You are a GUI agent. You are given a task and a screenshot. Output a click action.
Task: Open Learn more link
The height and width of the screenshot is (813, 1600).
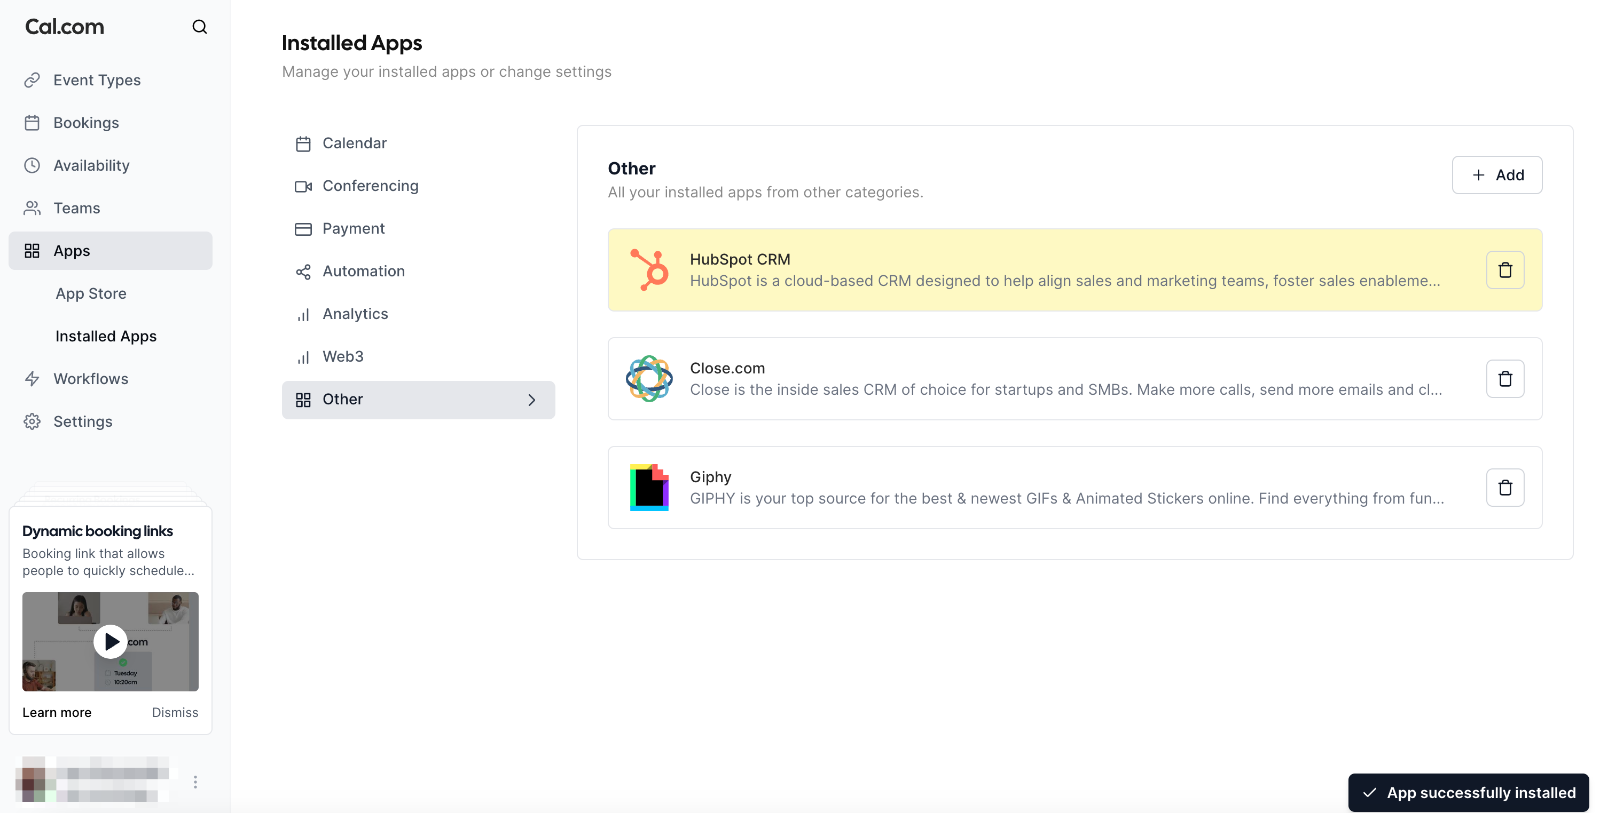pyautogui.click(x=57, y=713)
